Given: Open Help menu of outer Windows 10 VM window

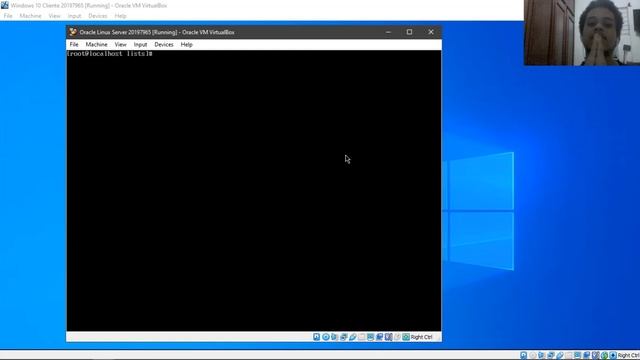Looking at the screenshot, I should pos(120,16).
